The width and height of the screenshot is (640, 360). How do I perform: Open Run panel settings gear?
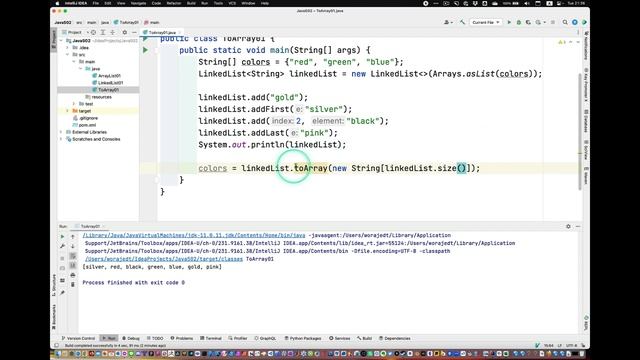pos(568,226)
